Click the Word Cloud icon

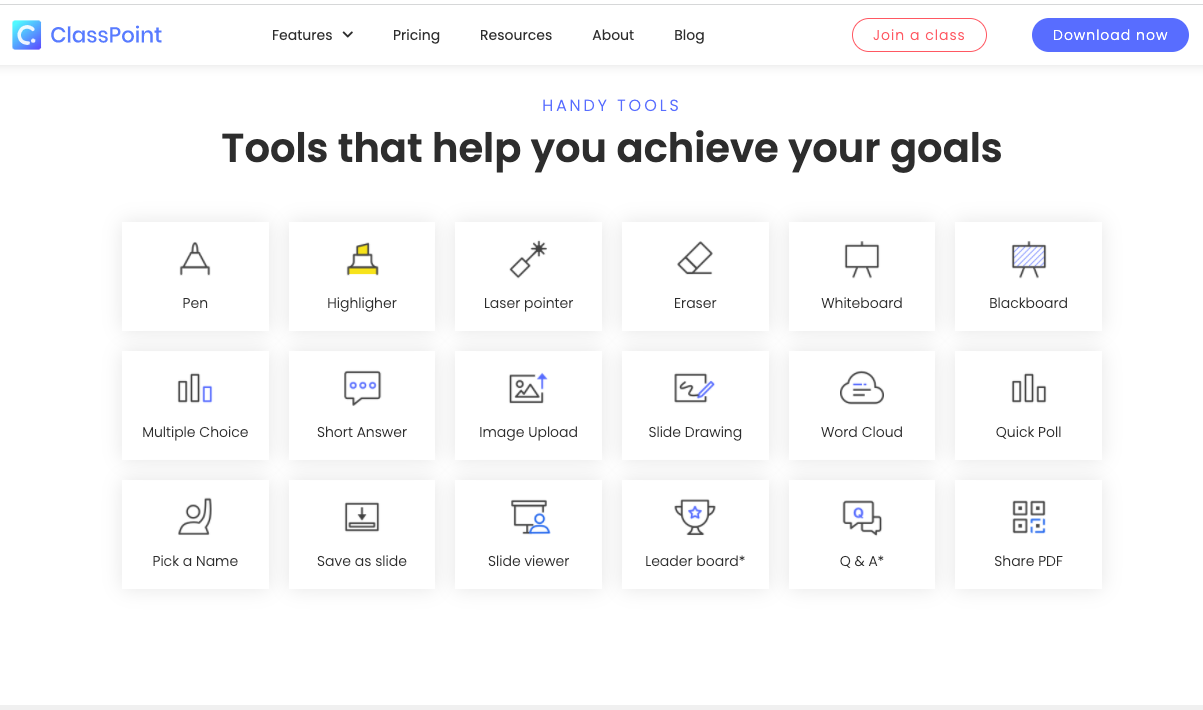tap(862, 388)
